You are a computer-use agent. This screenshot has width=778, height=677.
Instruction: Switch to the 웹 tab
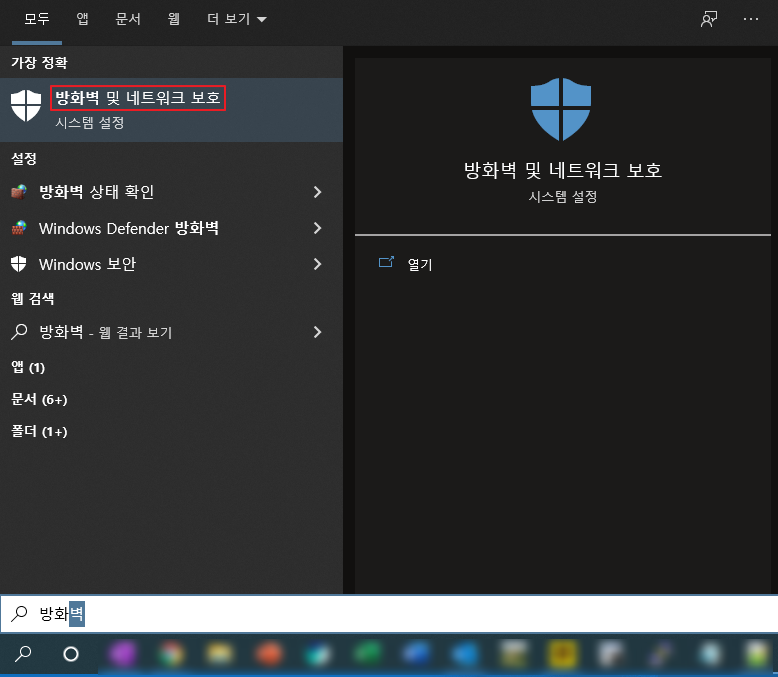(173, 19)
